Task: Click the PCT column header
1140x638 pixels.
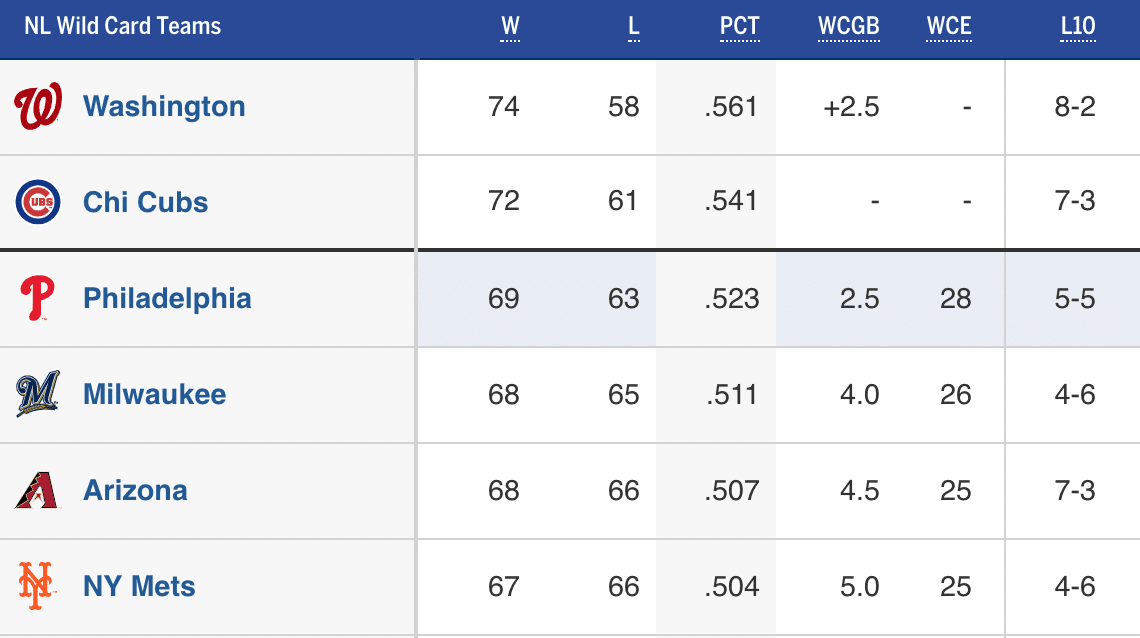Action: [739, 27]
